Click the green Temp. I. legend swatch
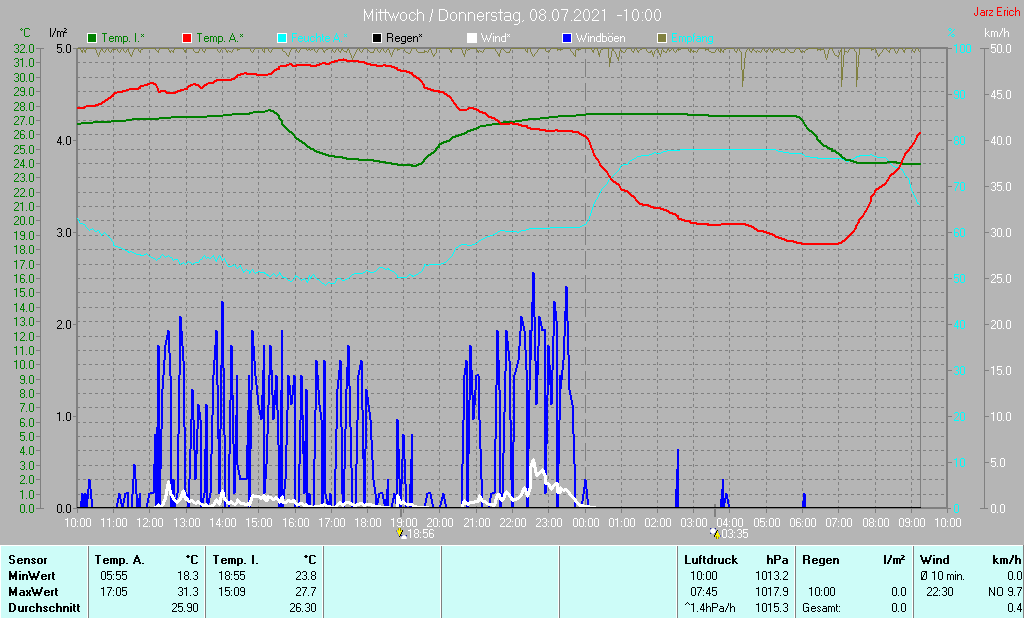Image resolution: width=1024 pixels, height=618 pixels. pyautogui.click(x=92, y=39)
